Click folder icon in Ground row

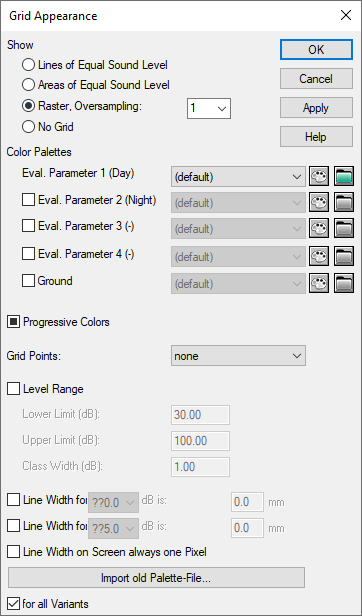(344, 283)
